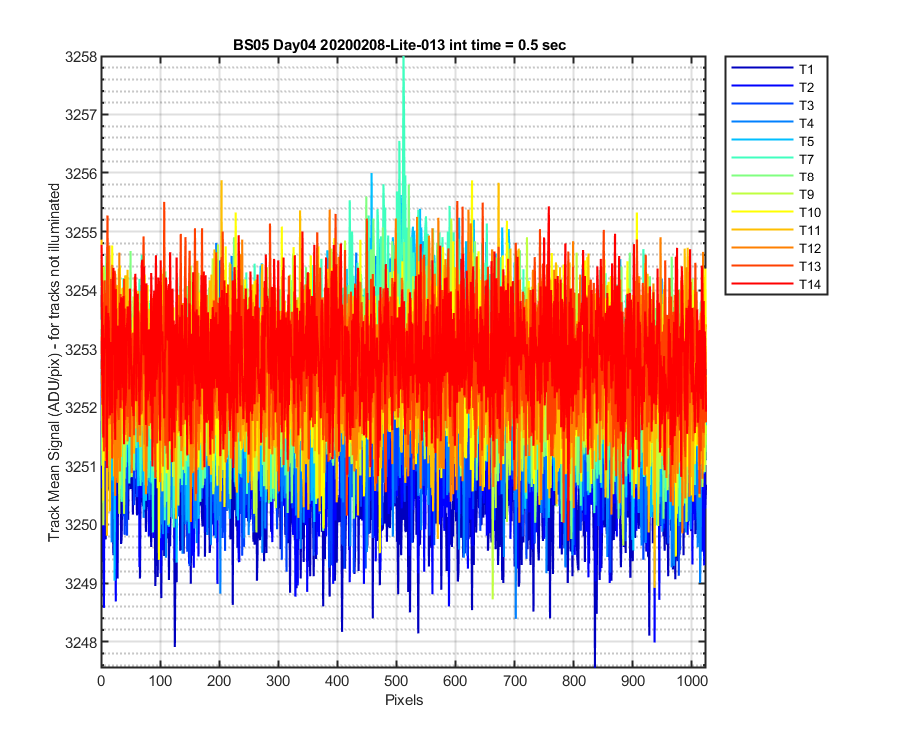Click y-axis tick value 3256
This screenshot has width=900, height=750.
tap(81, 173)
